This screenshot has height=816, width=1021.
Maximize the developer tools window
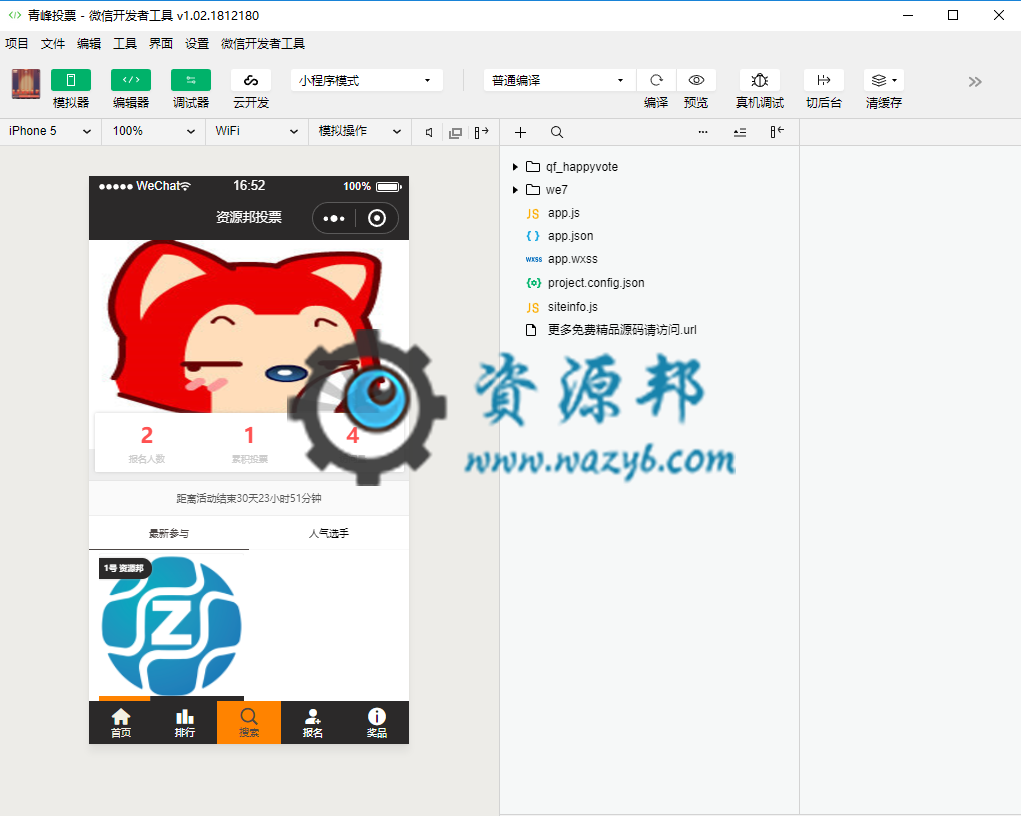(953, 15)
